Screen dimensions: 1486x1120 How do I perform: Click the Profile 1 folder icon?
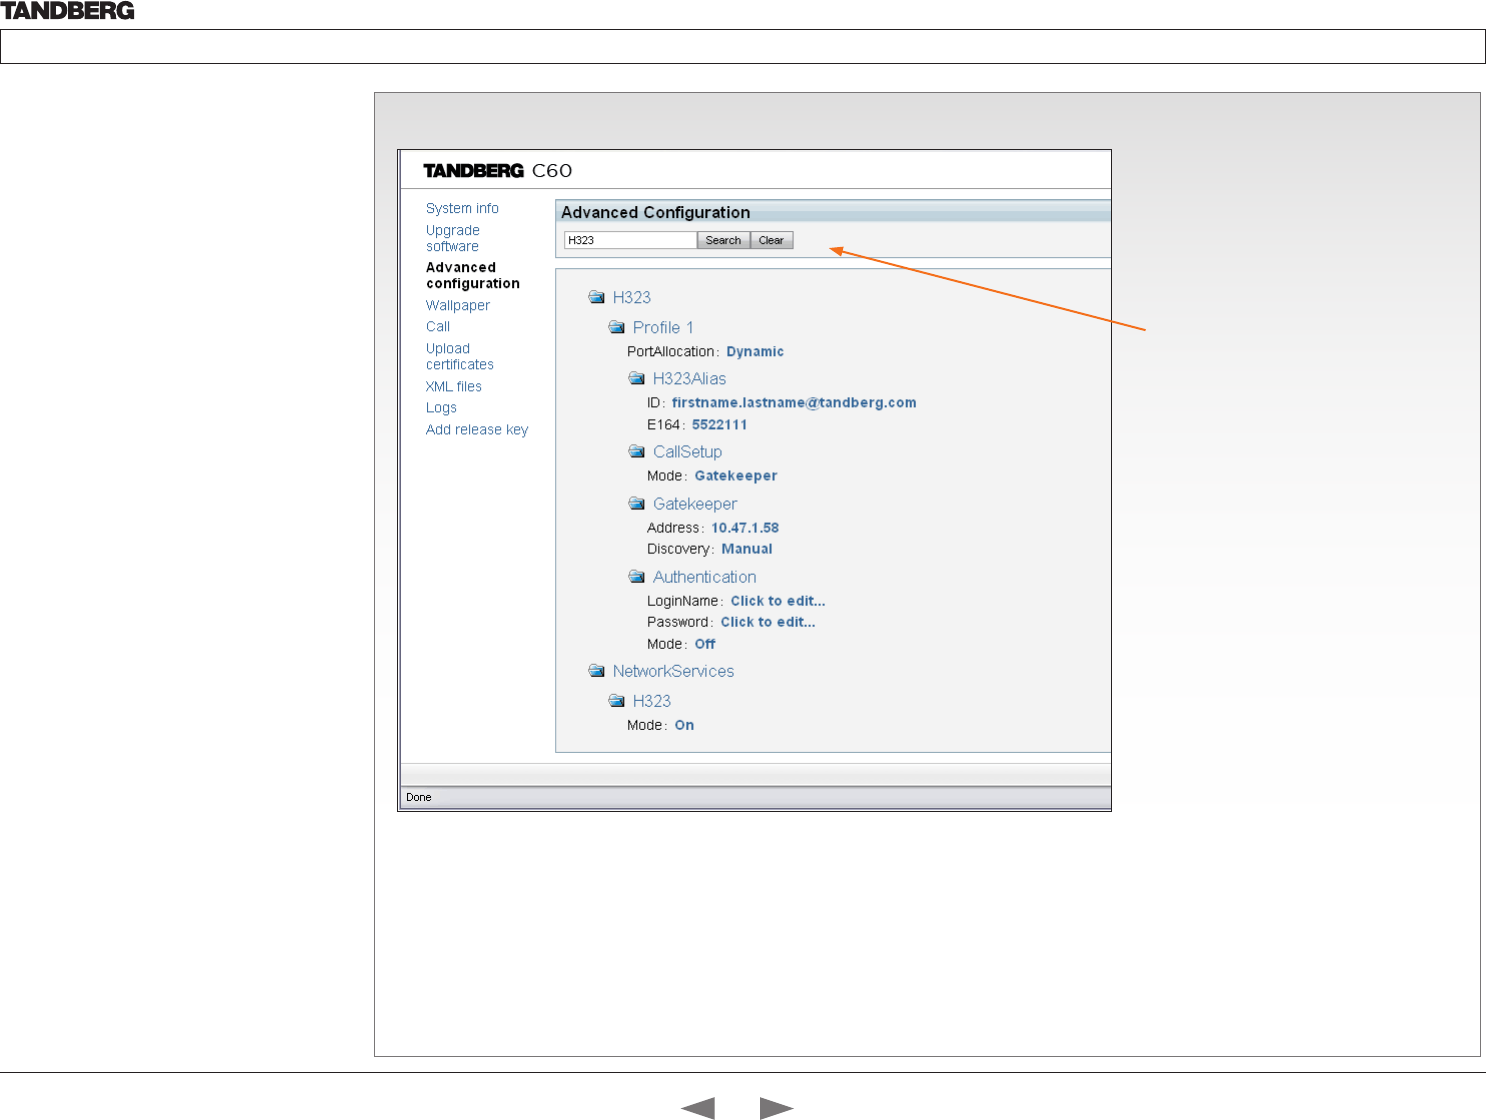coord(617,327)
